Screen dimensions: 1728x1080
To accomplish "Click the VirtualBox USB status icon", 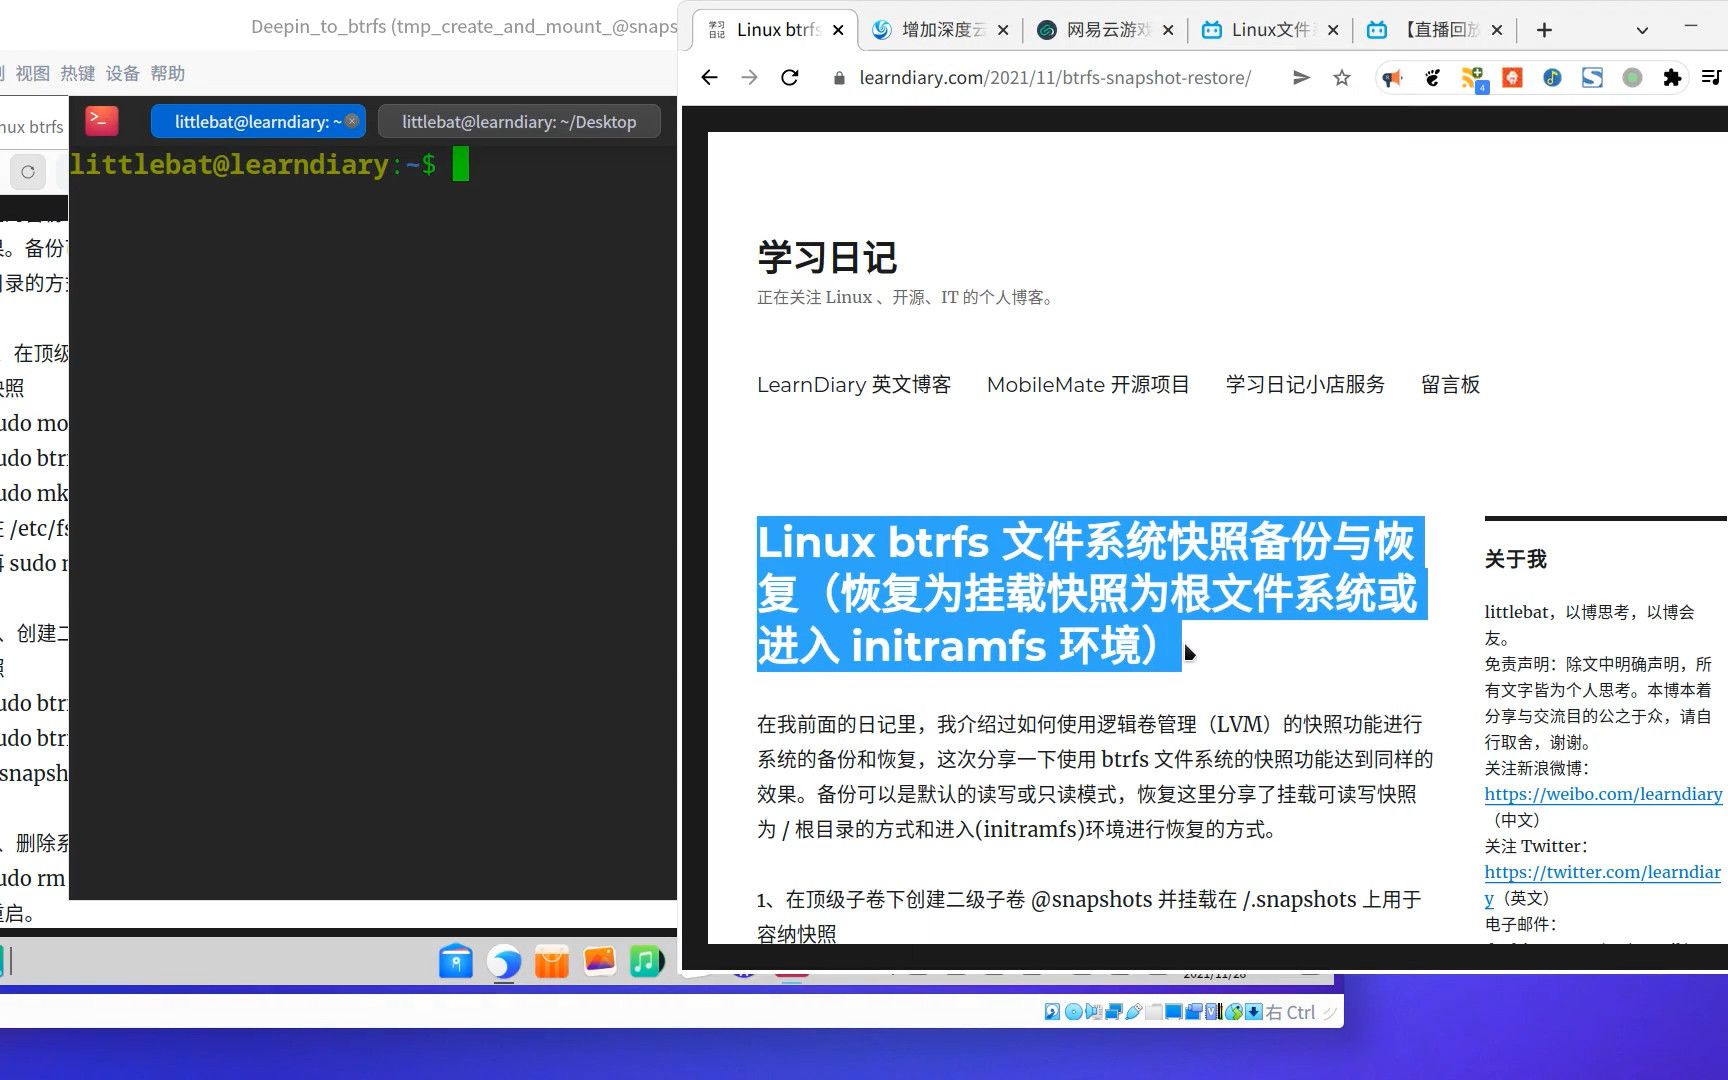I will 1134,1012.
